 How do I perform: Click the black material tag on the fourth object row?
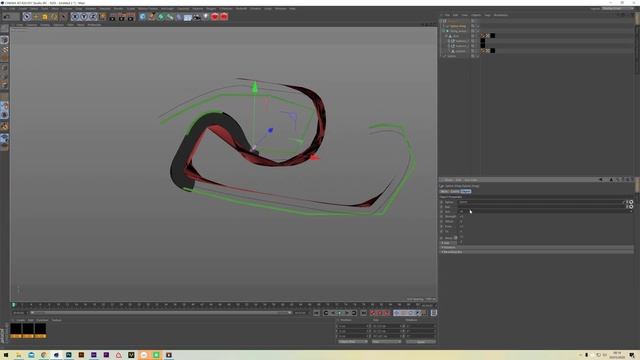tap(493, 36)
